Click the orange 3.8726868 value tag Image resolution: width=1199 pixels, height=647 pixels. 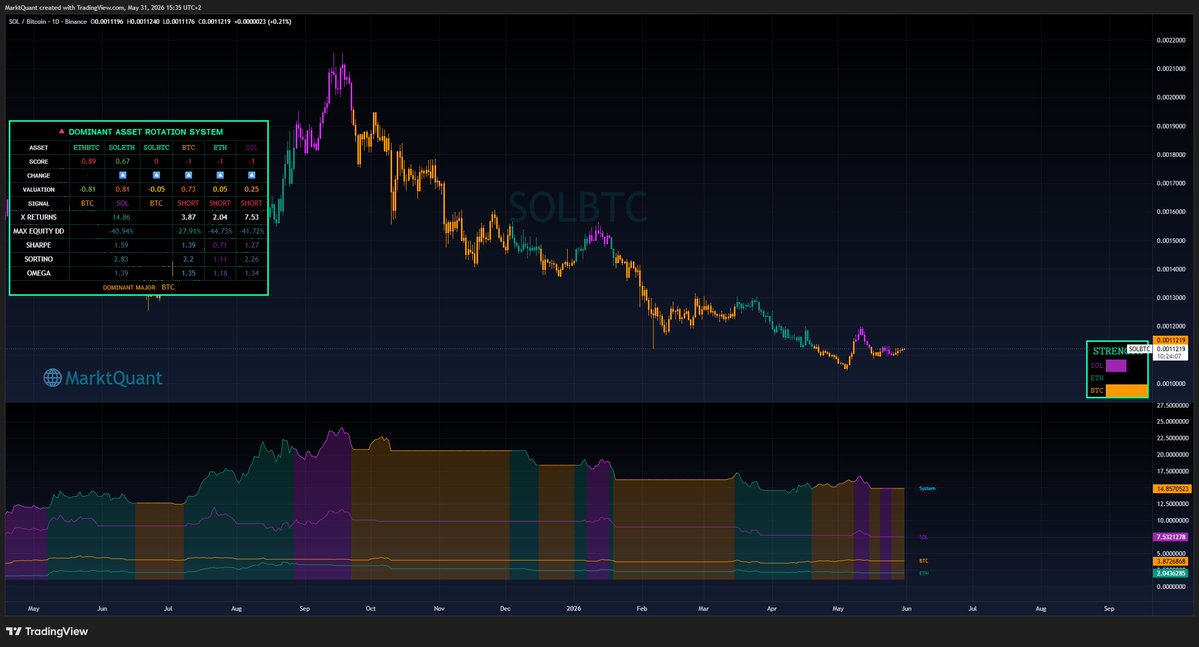pos(1171,561)
